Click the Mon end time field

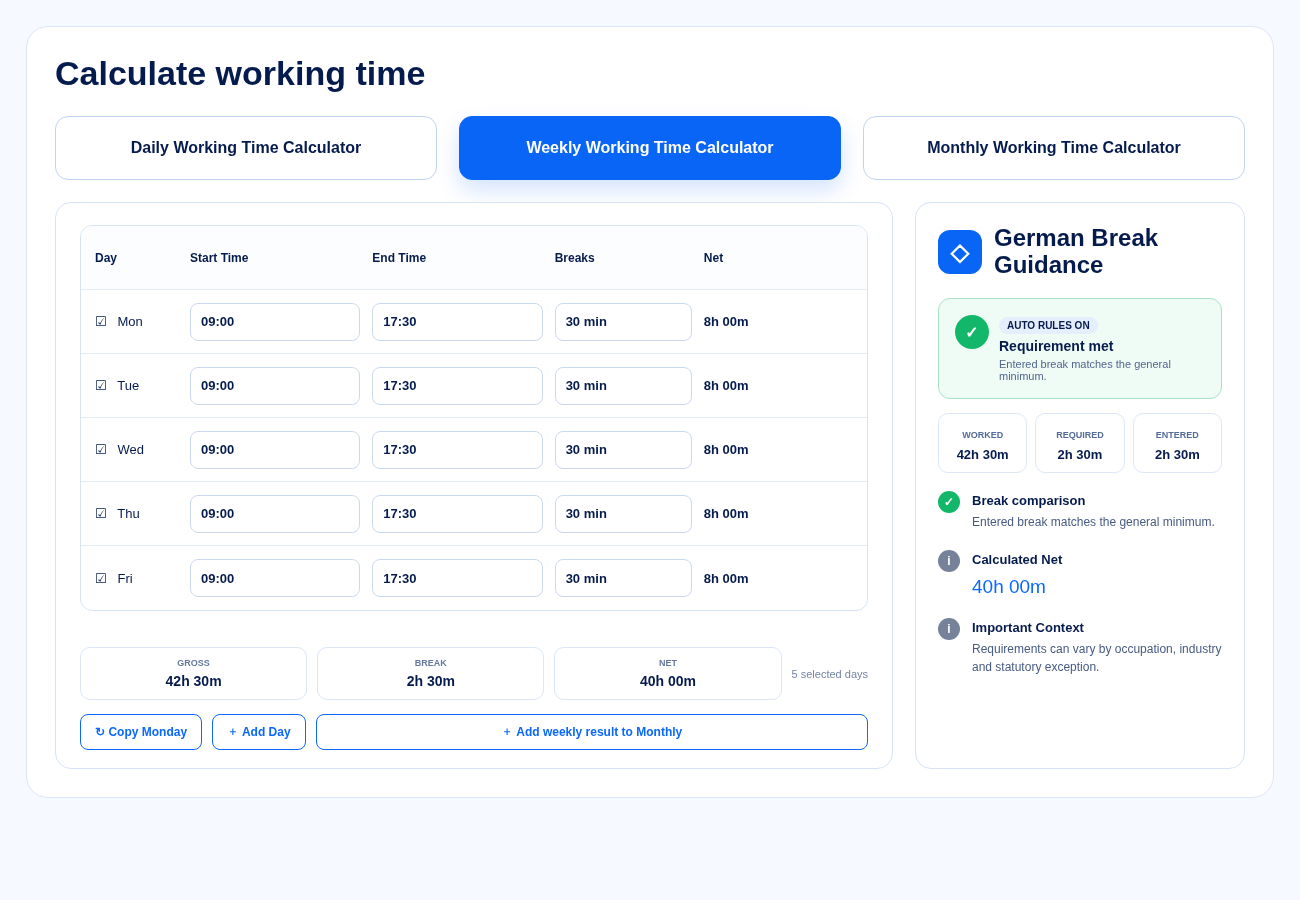[x=457, y=322]
